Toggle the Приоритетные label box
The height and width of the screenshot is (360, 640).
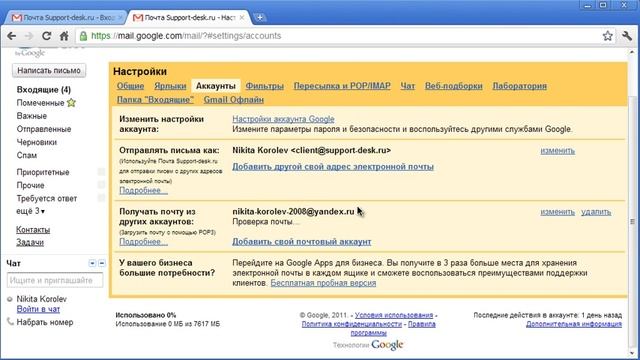coord(101,172)
